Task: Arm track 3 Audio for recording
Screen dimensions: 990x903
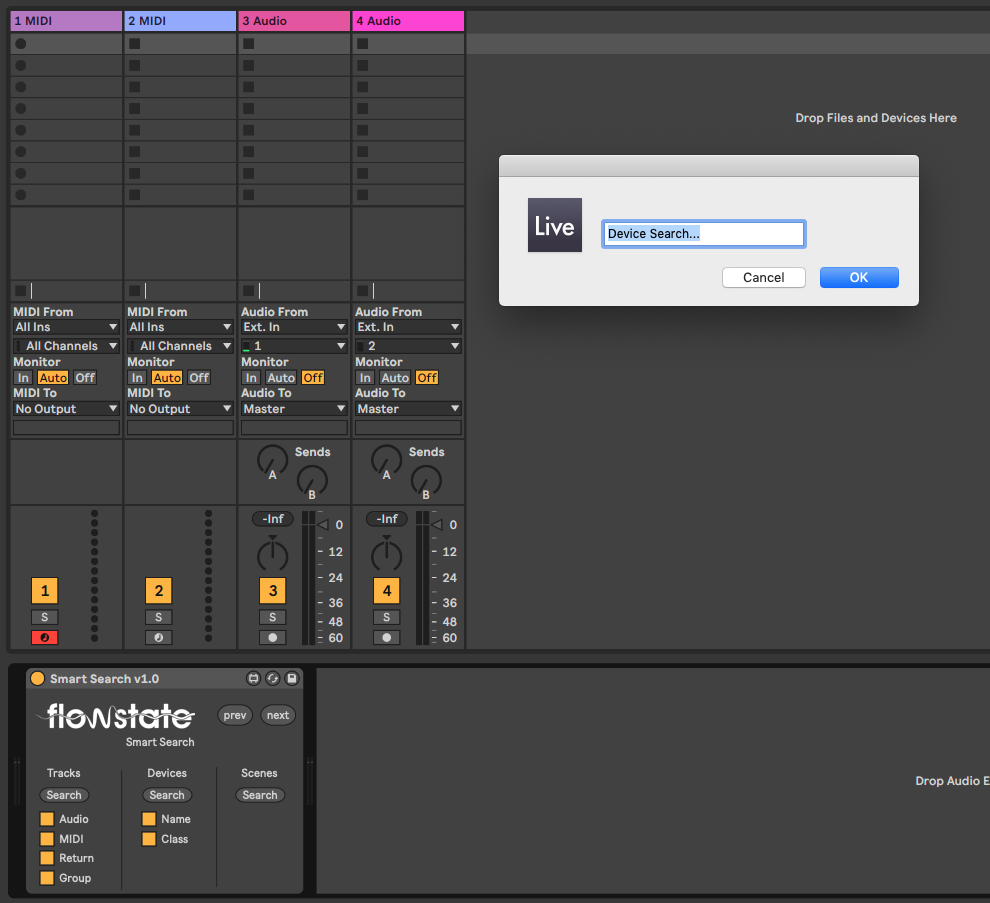Action: [272, 638]
